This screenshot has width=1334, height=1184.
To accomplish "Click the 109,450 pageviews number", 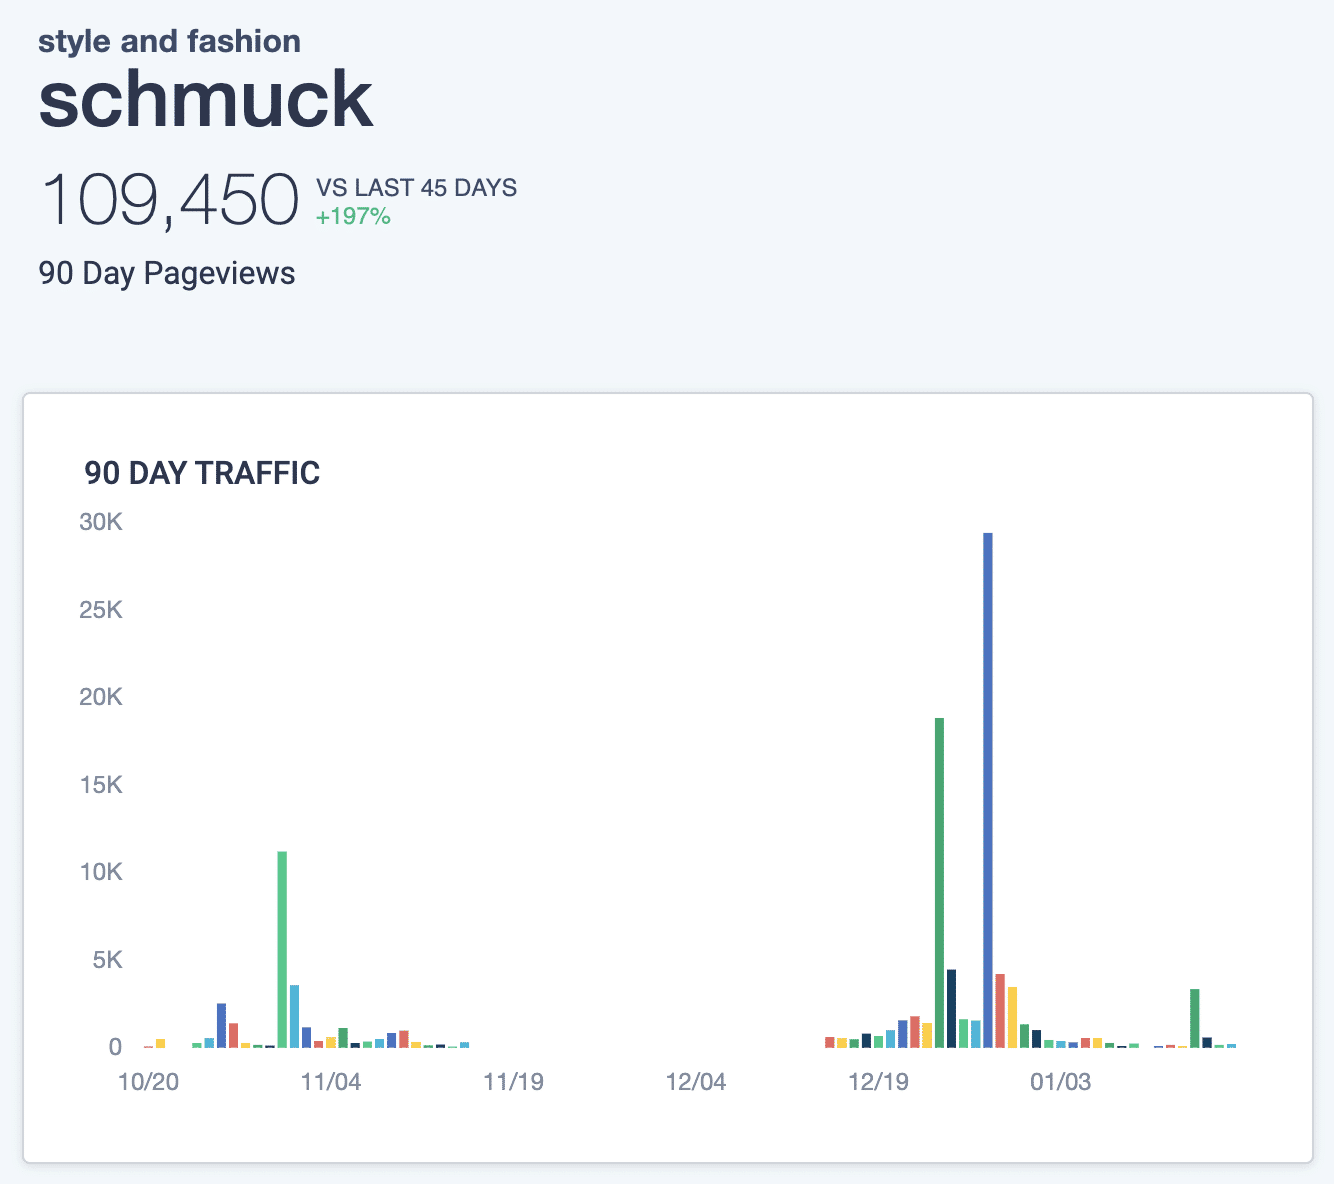I will pos(169,200).
